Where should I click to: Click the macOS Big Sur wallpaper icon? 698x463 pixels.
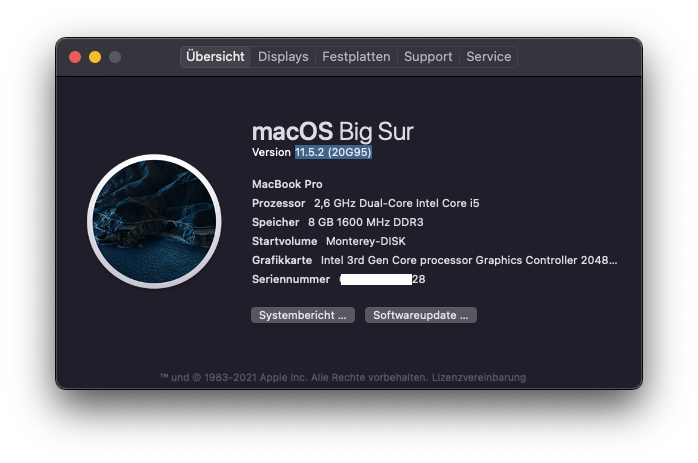(154, 221)
